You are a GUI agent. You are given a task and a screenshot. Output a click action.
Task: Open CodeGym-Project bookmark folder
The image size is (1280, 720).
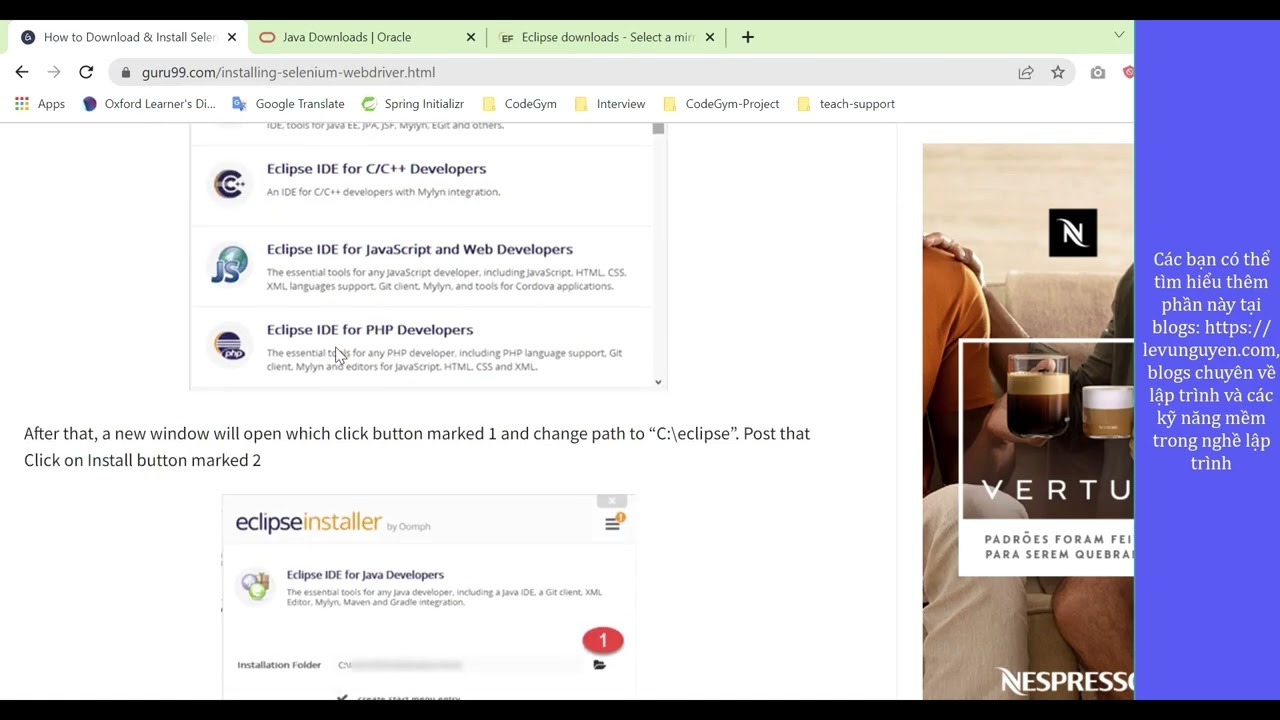721,104
